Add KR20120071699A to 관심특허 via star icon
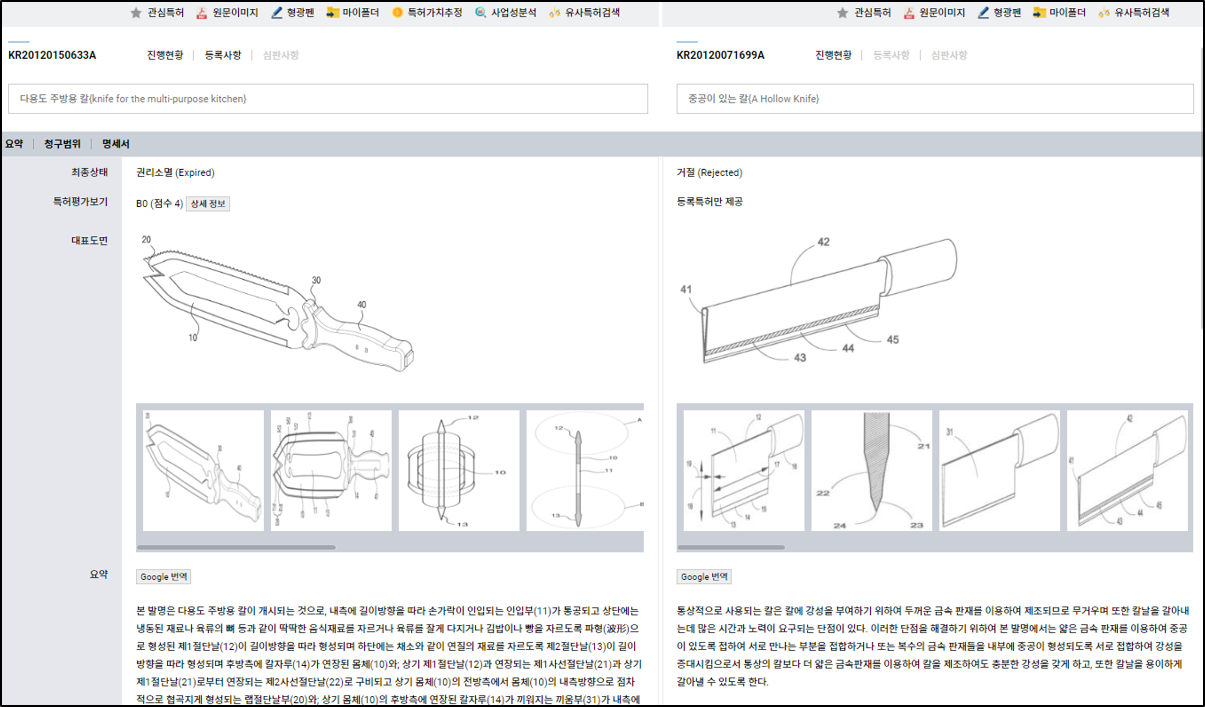 click(842, 13)
